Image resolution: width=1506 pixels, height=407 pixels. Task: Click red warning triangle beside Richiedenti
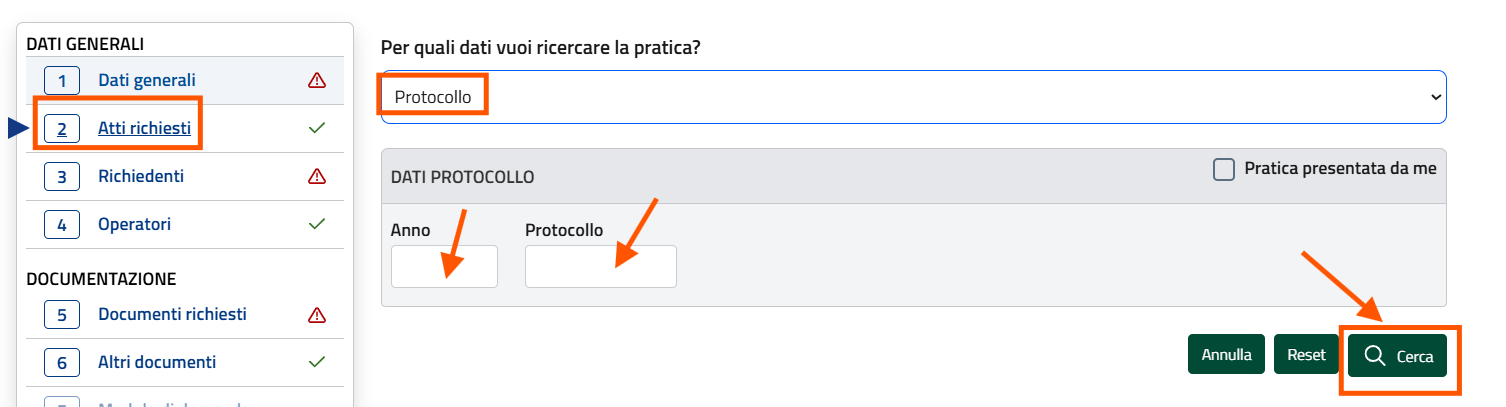pos(317,176)
